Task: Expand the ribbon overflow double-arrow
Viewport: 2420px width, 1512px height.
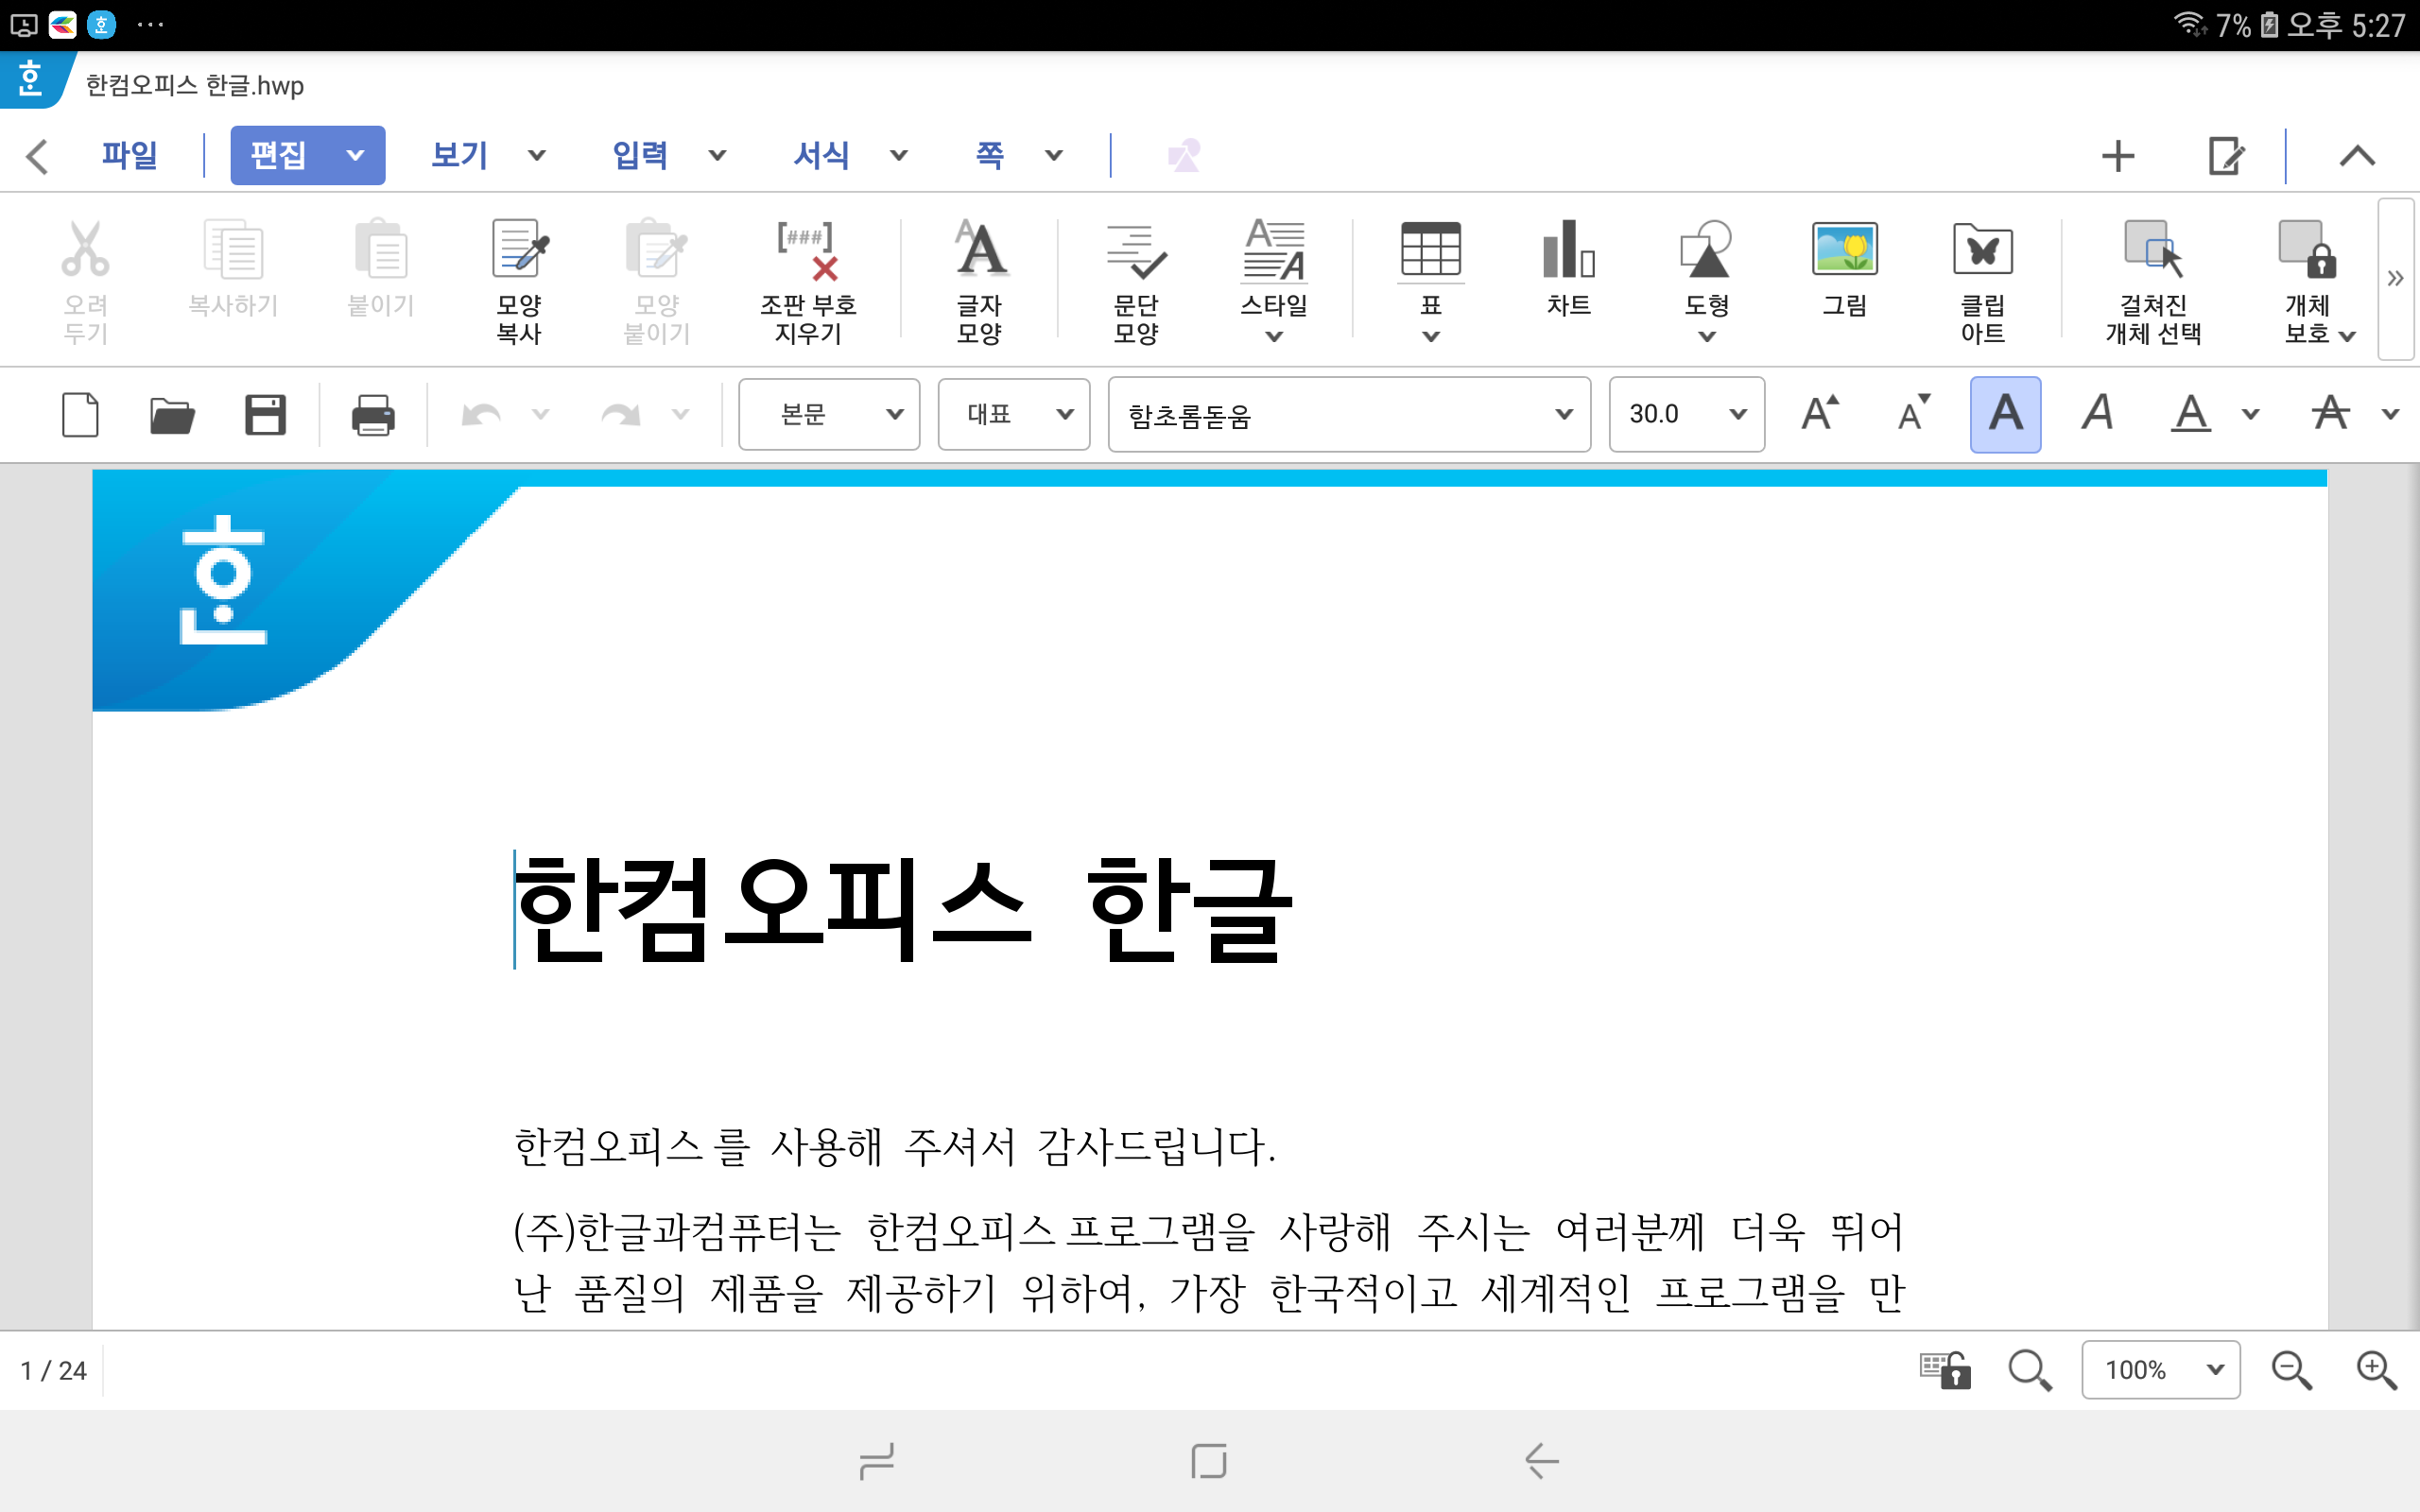Action: pyautogui.click(x=2395, y=279)
